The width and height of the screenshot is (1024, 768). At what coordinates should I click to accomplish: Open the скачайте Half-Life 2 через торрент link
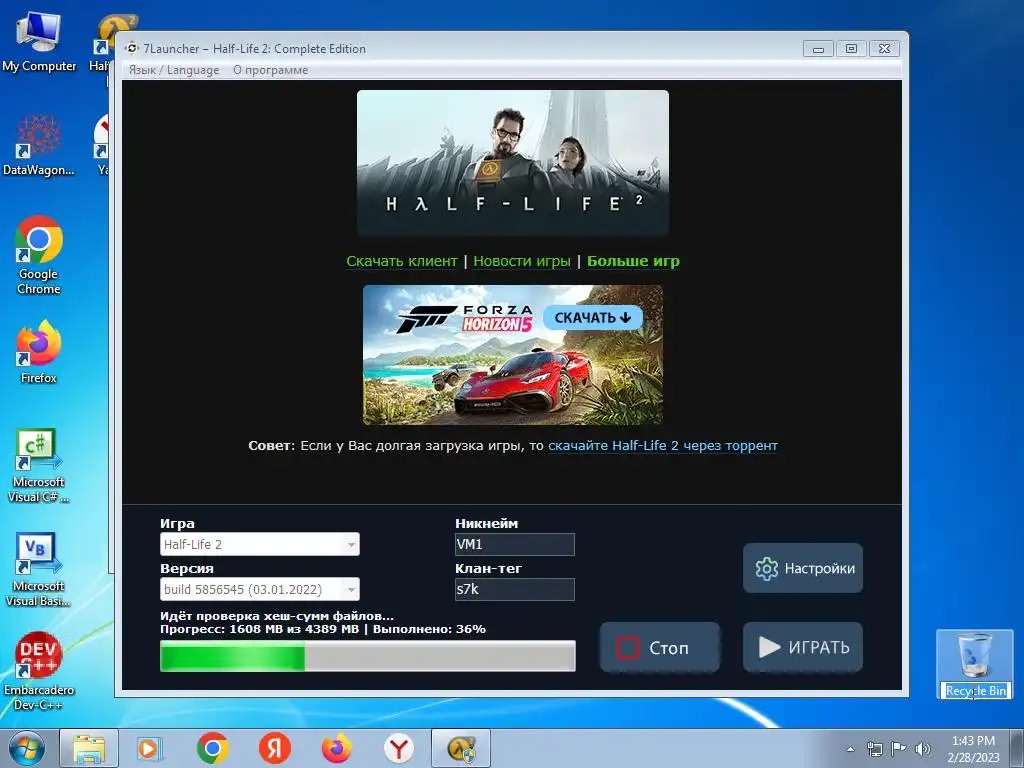[x=663, y=445]
